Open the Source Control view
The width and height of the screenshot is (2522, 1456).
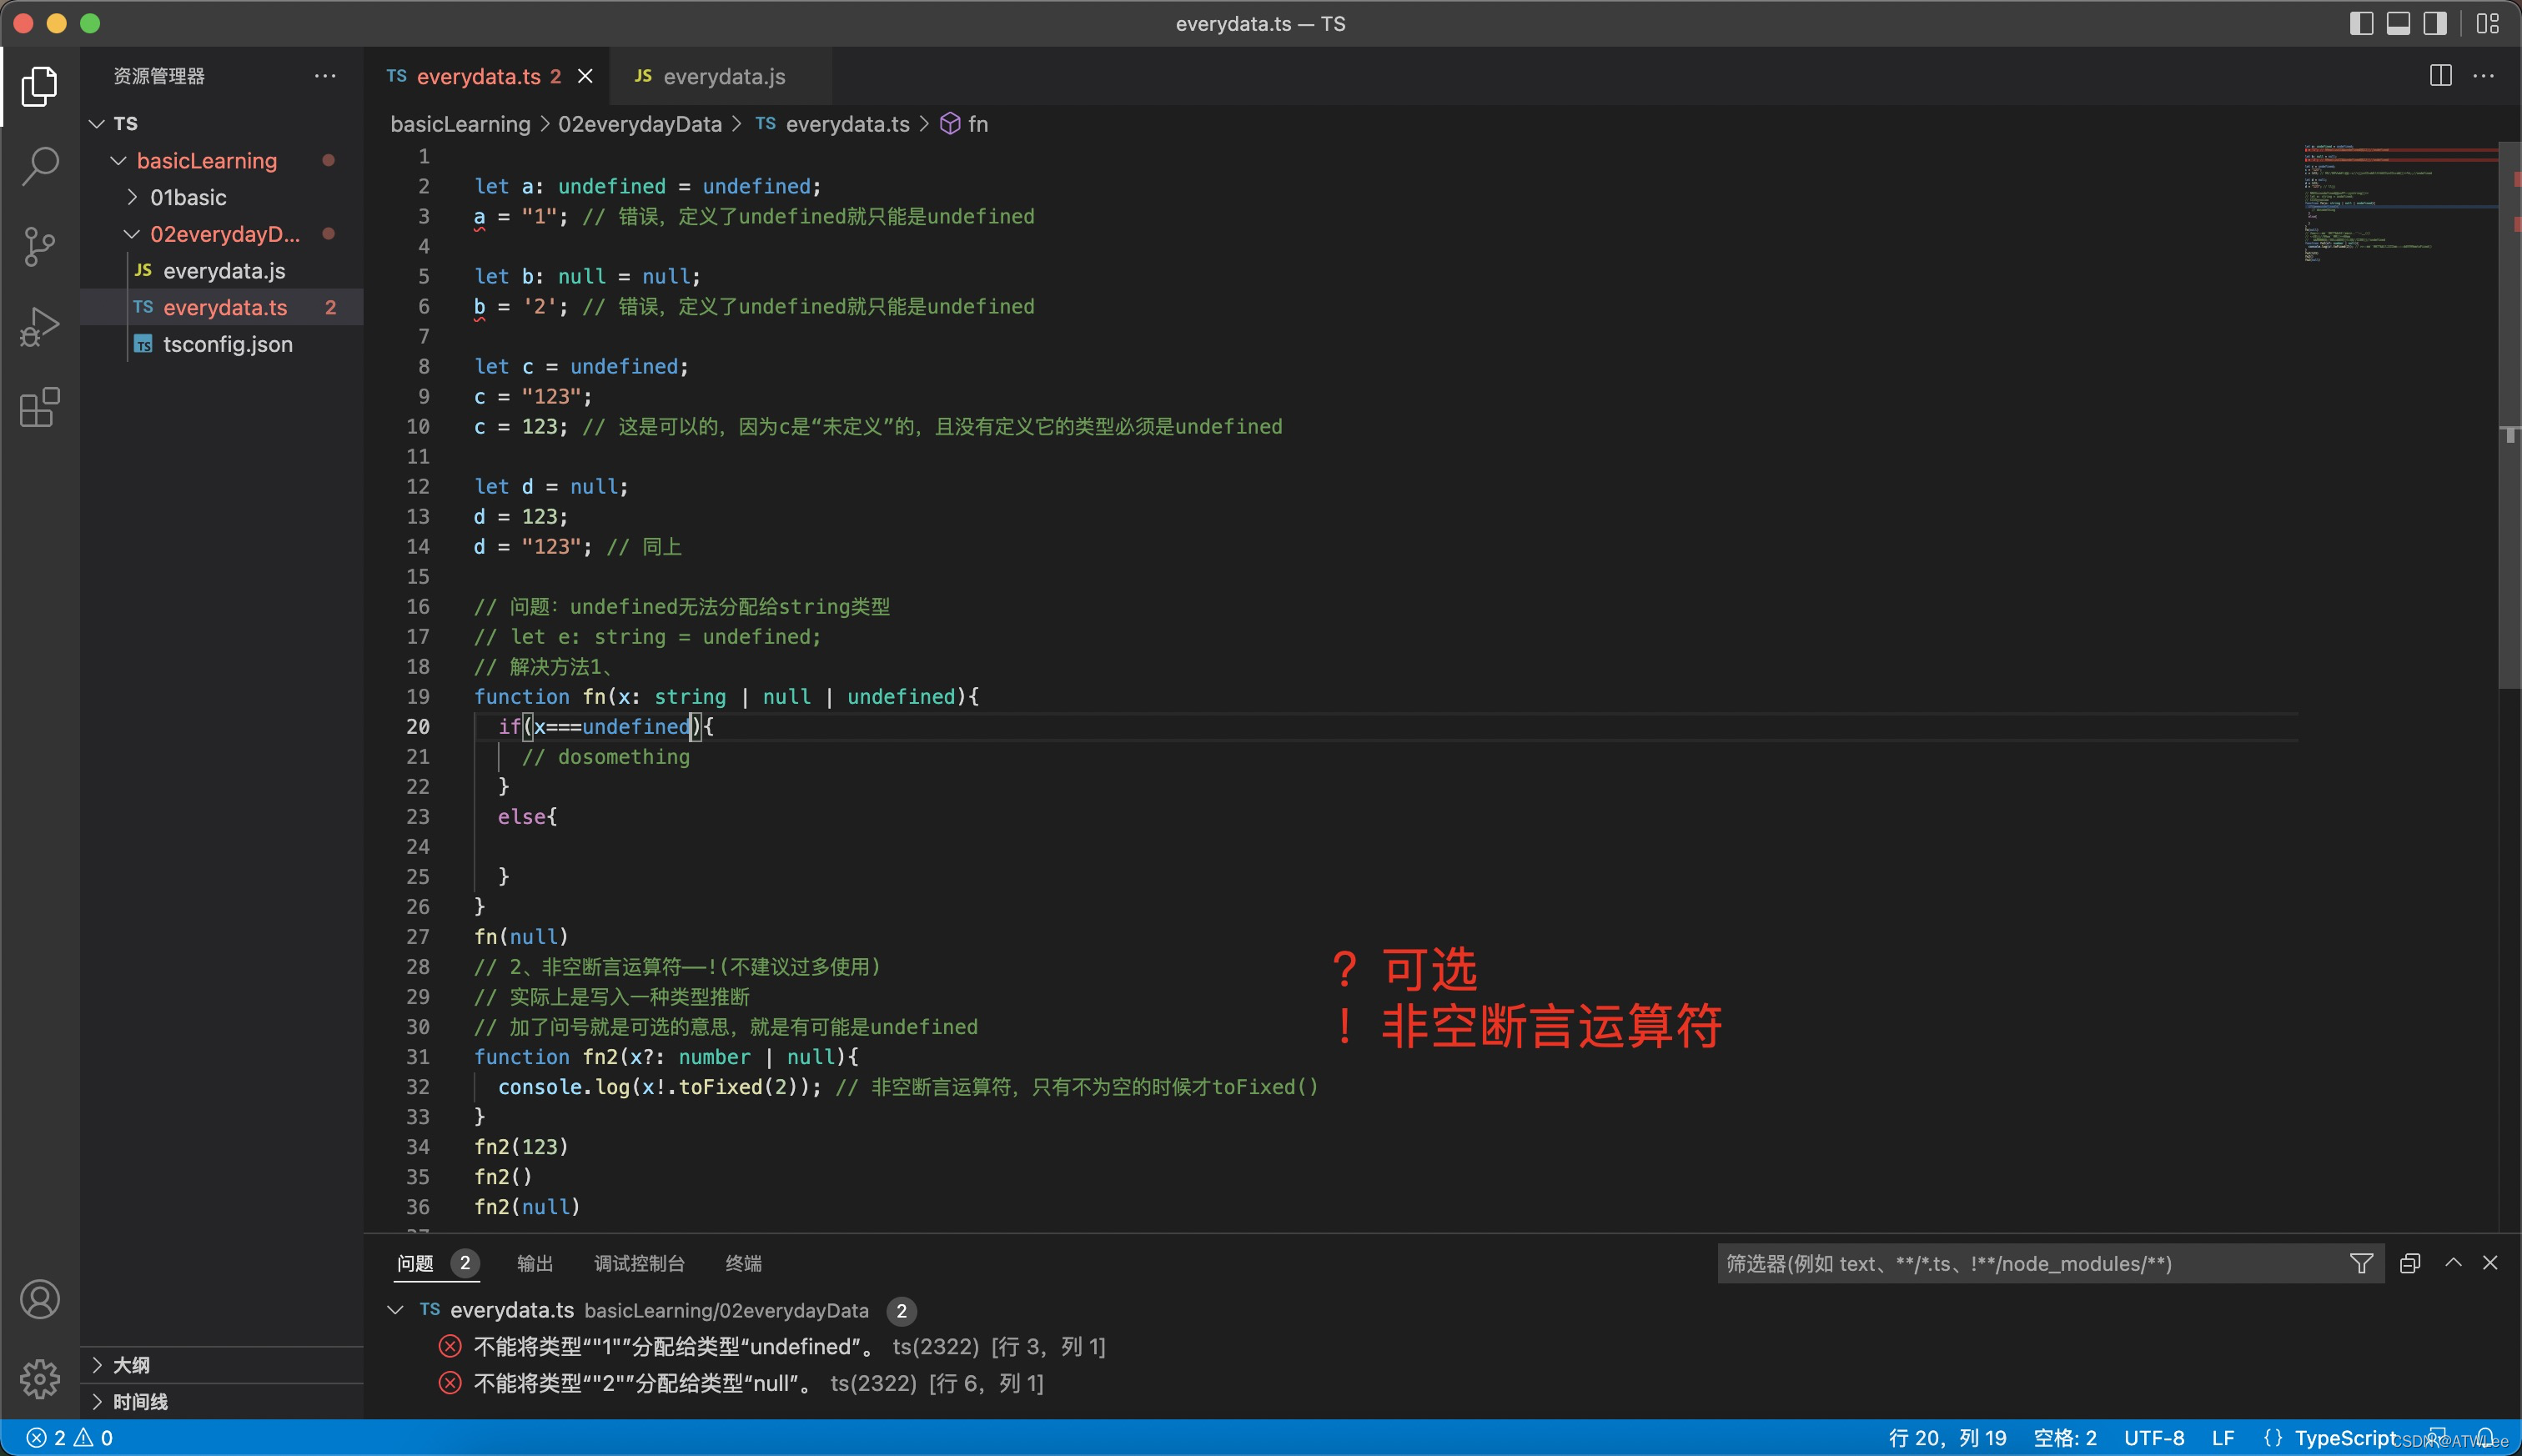pyautogui.click(x=40, y=246)
